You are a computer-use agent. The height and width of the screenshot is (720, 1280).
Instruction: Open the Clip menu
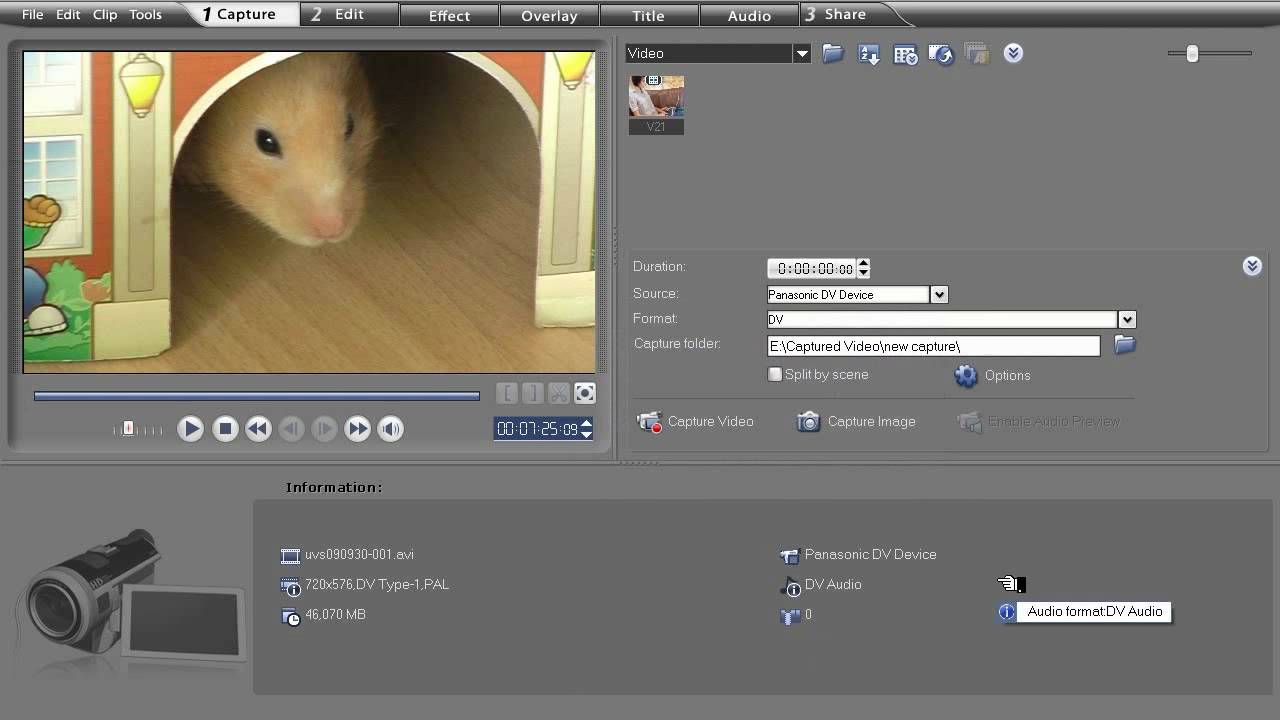click(104, 15)
